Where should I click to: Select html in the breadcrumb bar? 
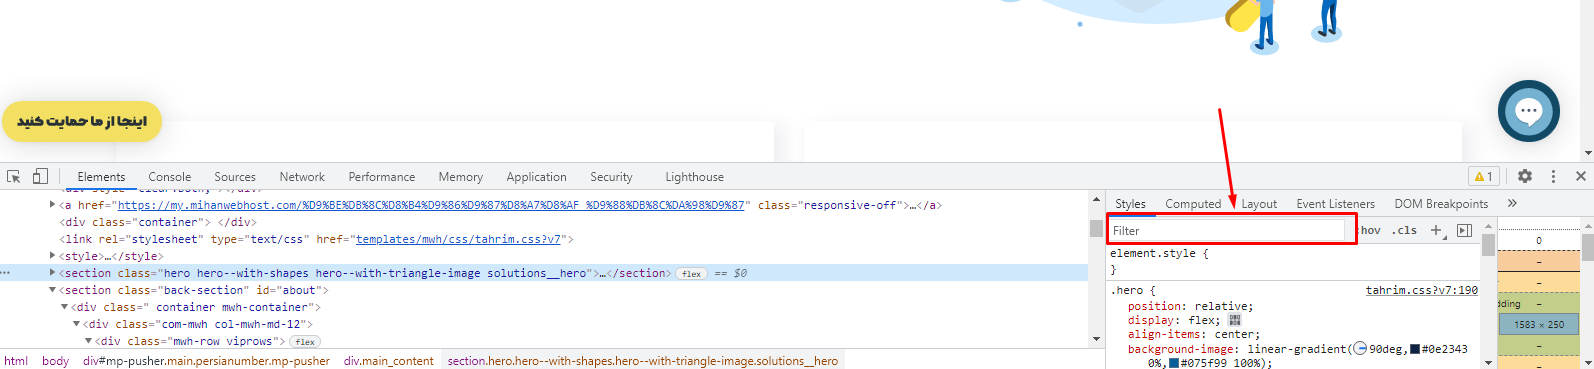point(16,361)
